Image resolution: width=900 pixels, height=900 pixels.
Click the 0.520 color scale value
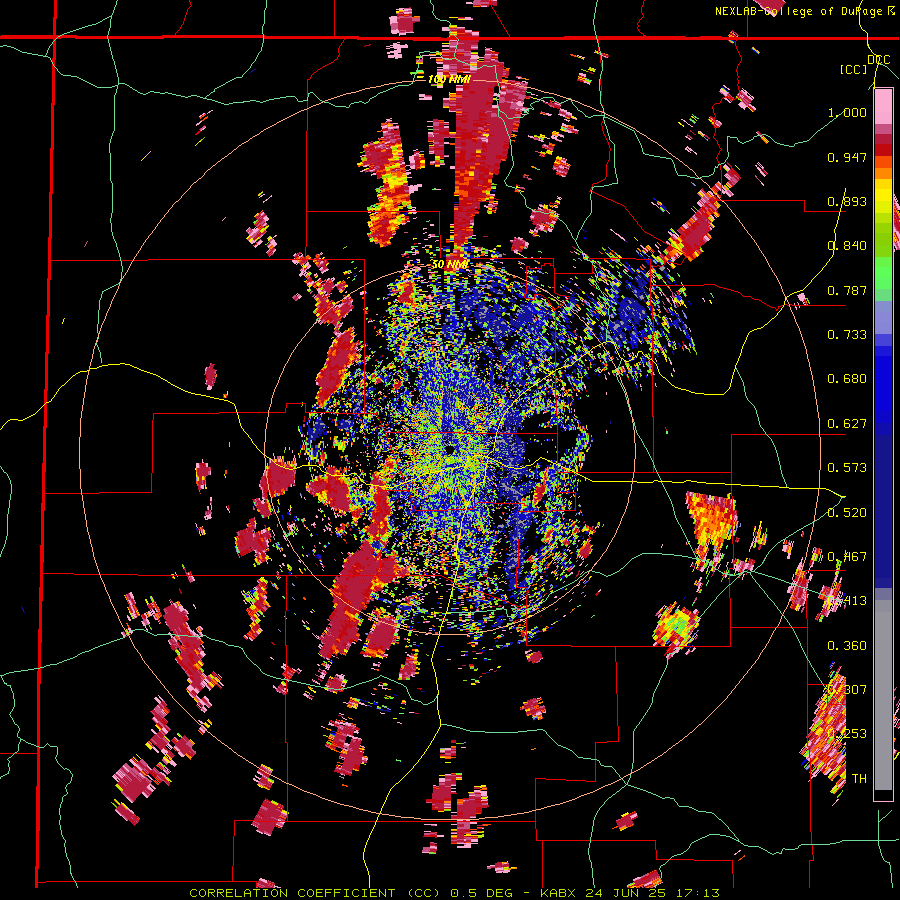click(847, 512)
